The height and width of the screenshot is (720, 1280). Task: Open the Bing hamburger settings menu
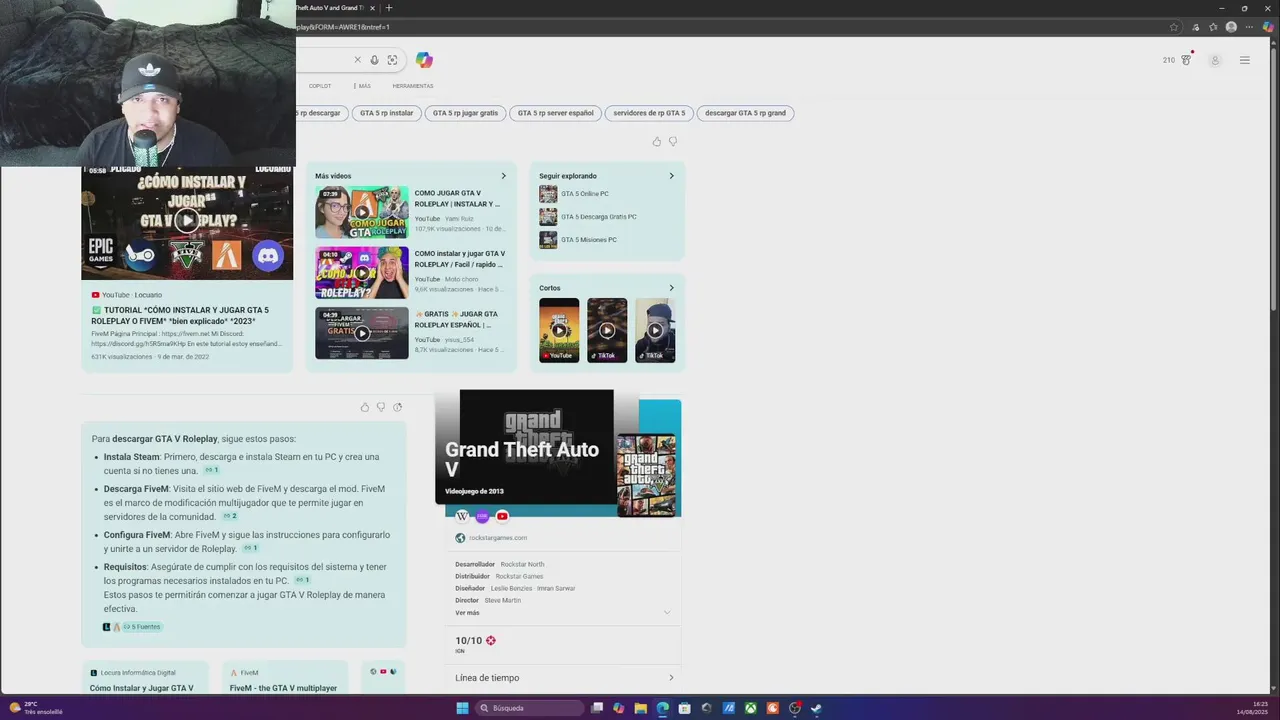point(1245,60)
